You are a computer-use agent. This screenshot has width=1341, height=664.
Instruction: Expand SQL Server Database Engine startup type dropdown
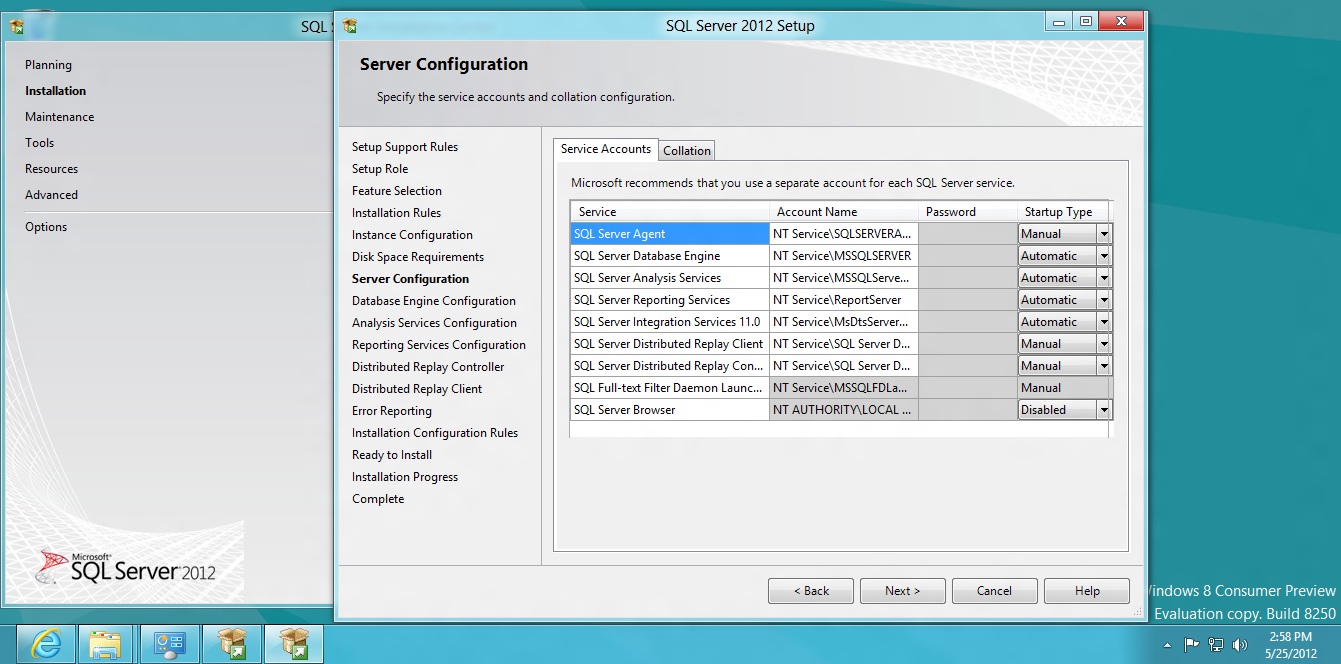(x=1104, y=256)
